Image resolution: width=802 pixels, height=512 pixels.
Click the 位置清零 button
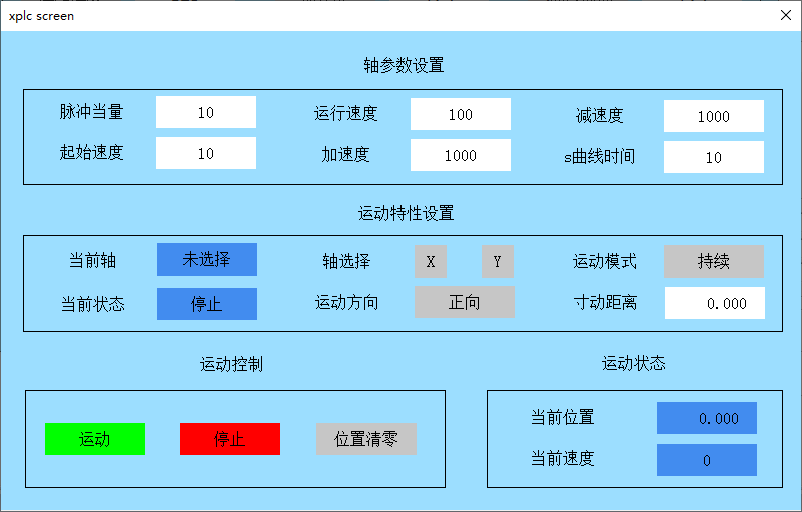[366, 439]
